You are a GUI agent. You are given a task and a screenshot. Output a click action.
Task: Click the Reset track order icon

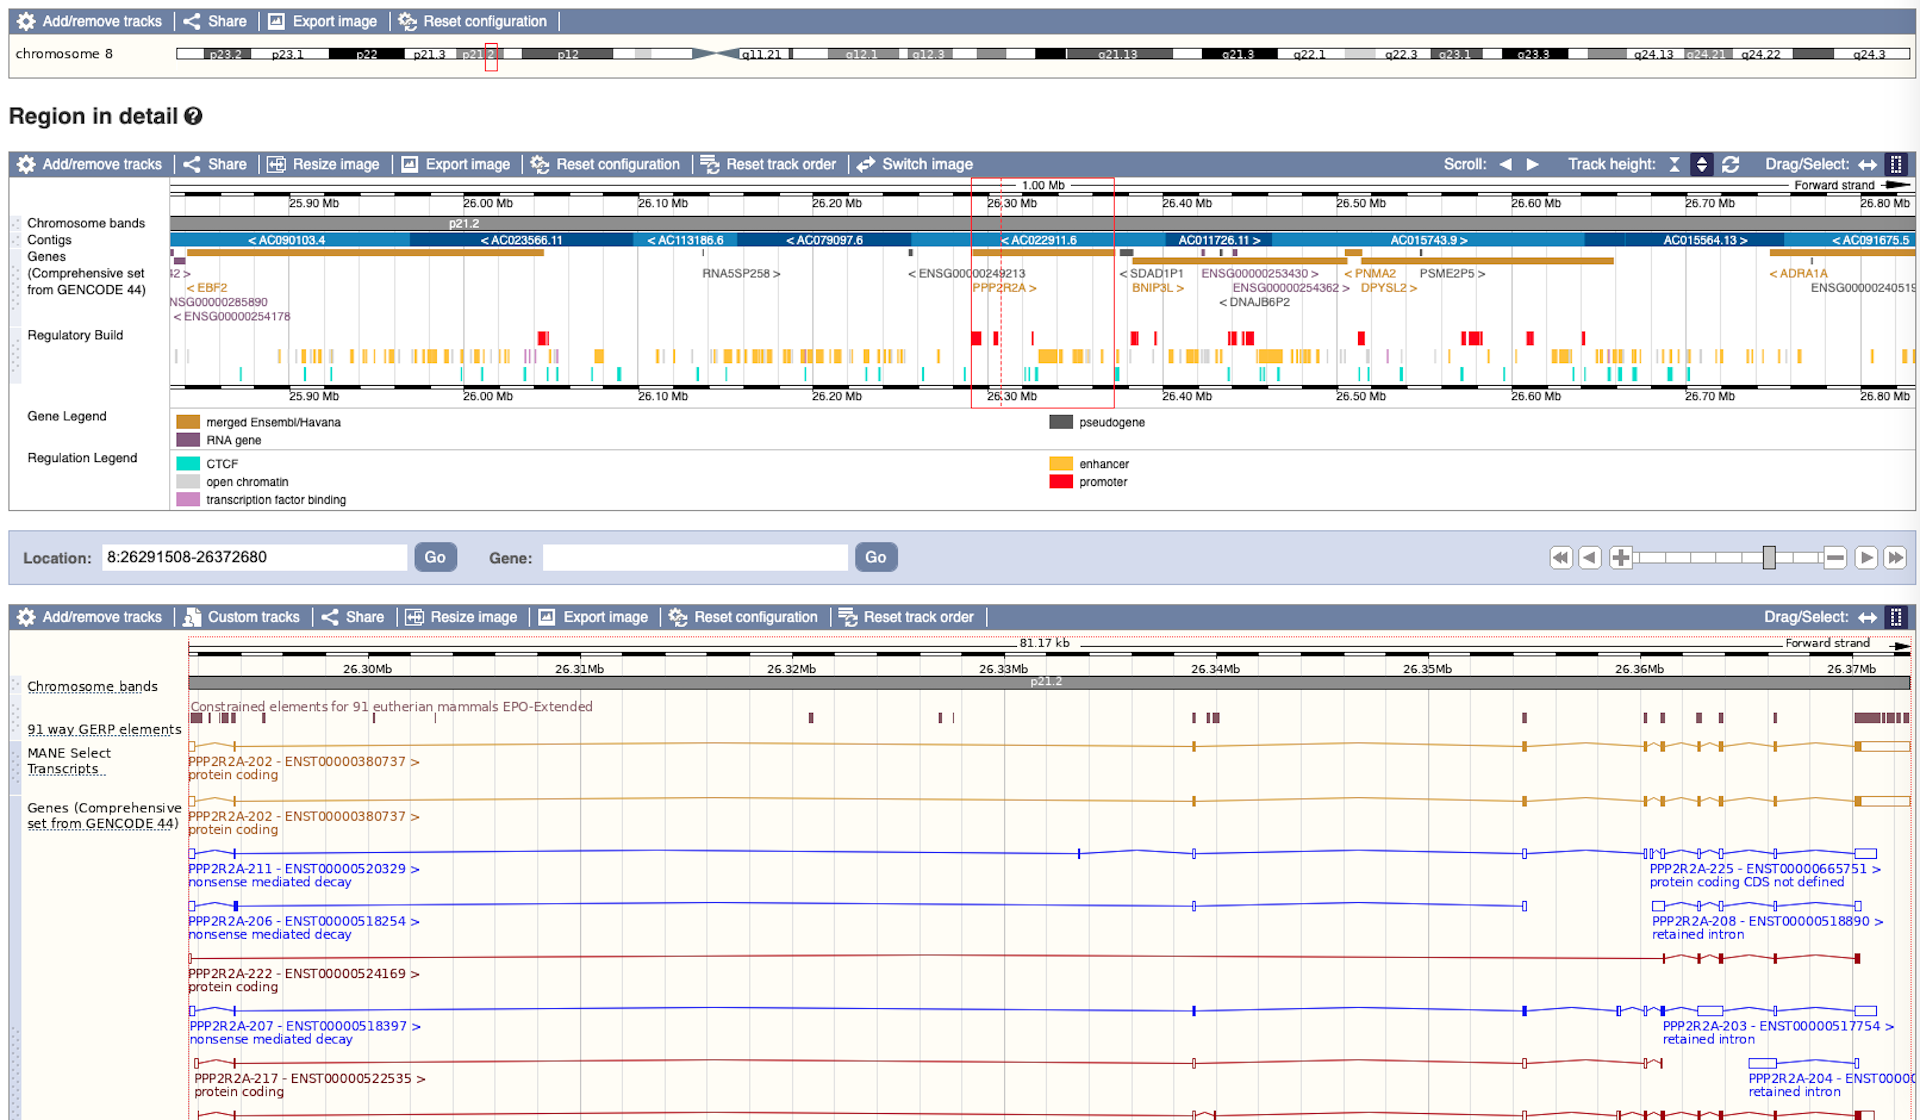(710, 164)
